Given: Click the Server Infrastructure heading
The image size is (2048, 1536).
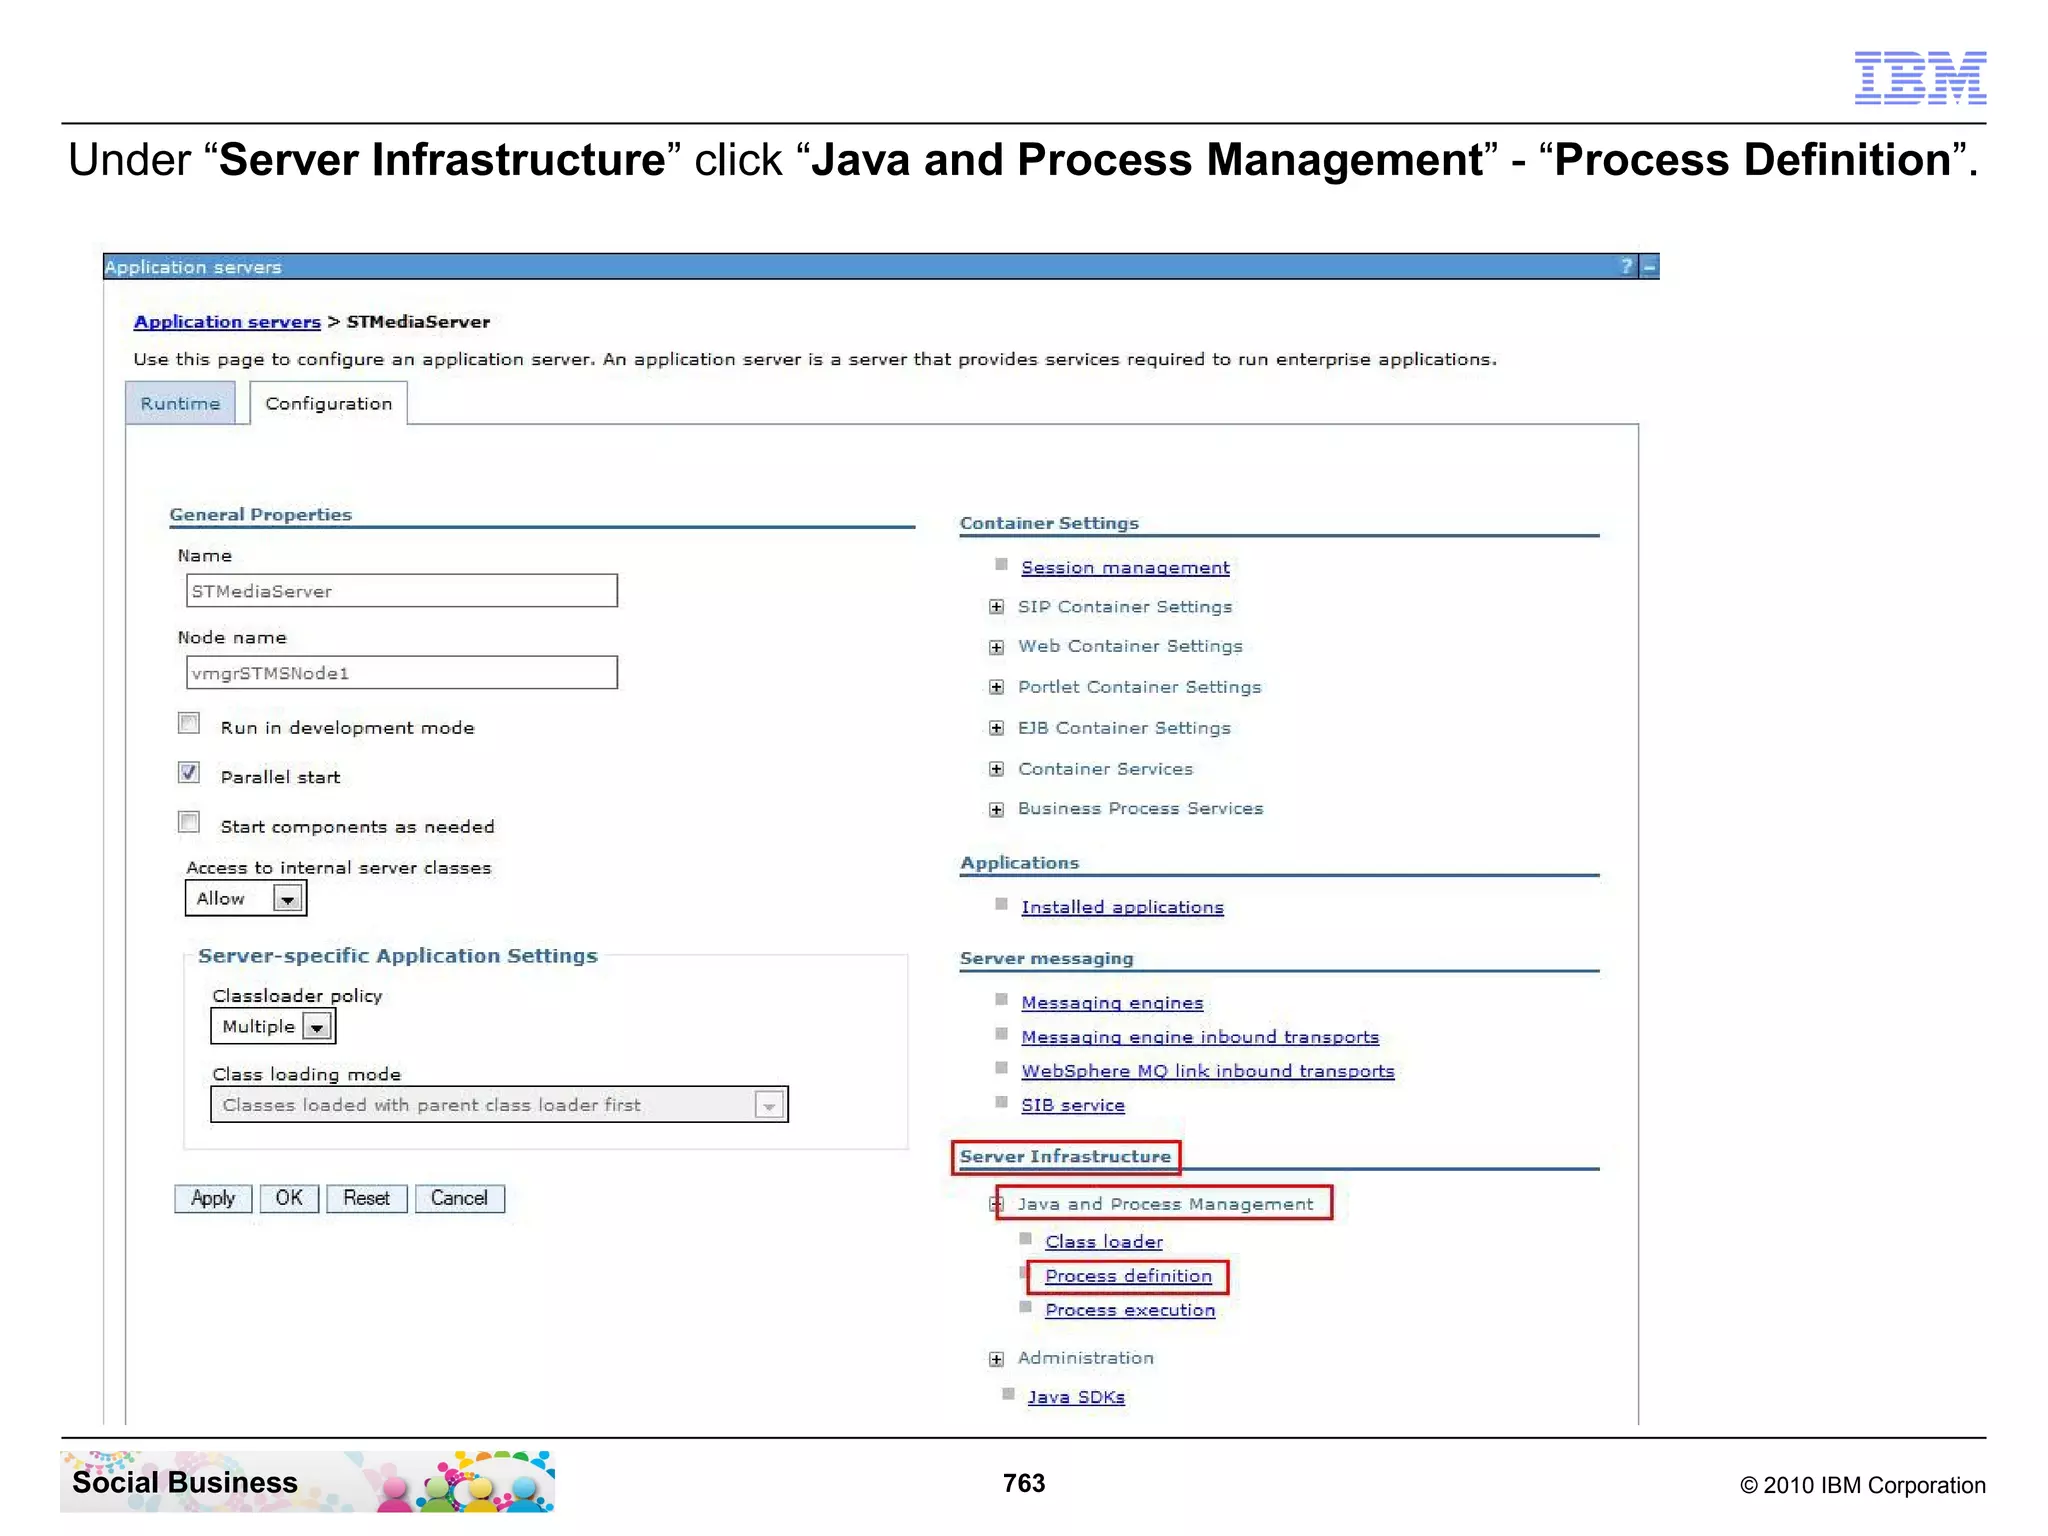Looking at the screenshot, I should pos(1065,1156).
